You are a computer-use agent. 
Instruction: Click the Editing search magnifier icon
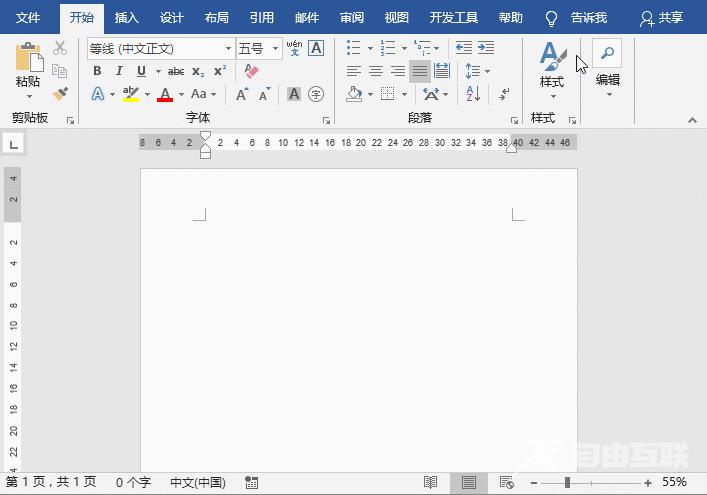point(607,53)
